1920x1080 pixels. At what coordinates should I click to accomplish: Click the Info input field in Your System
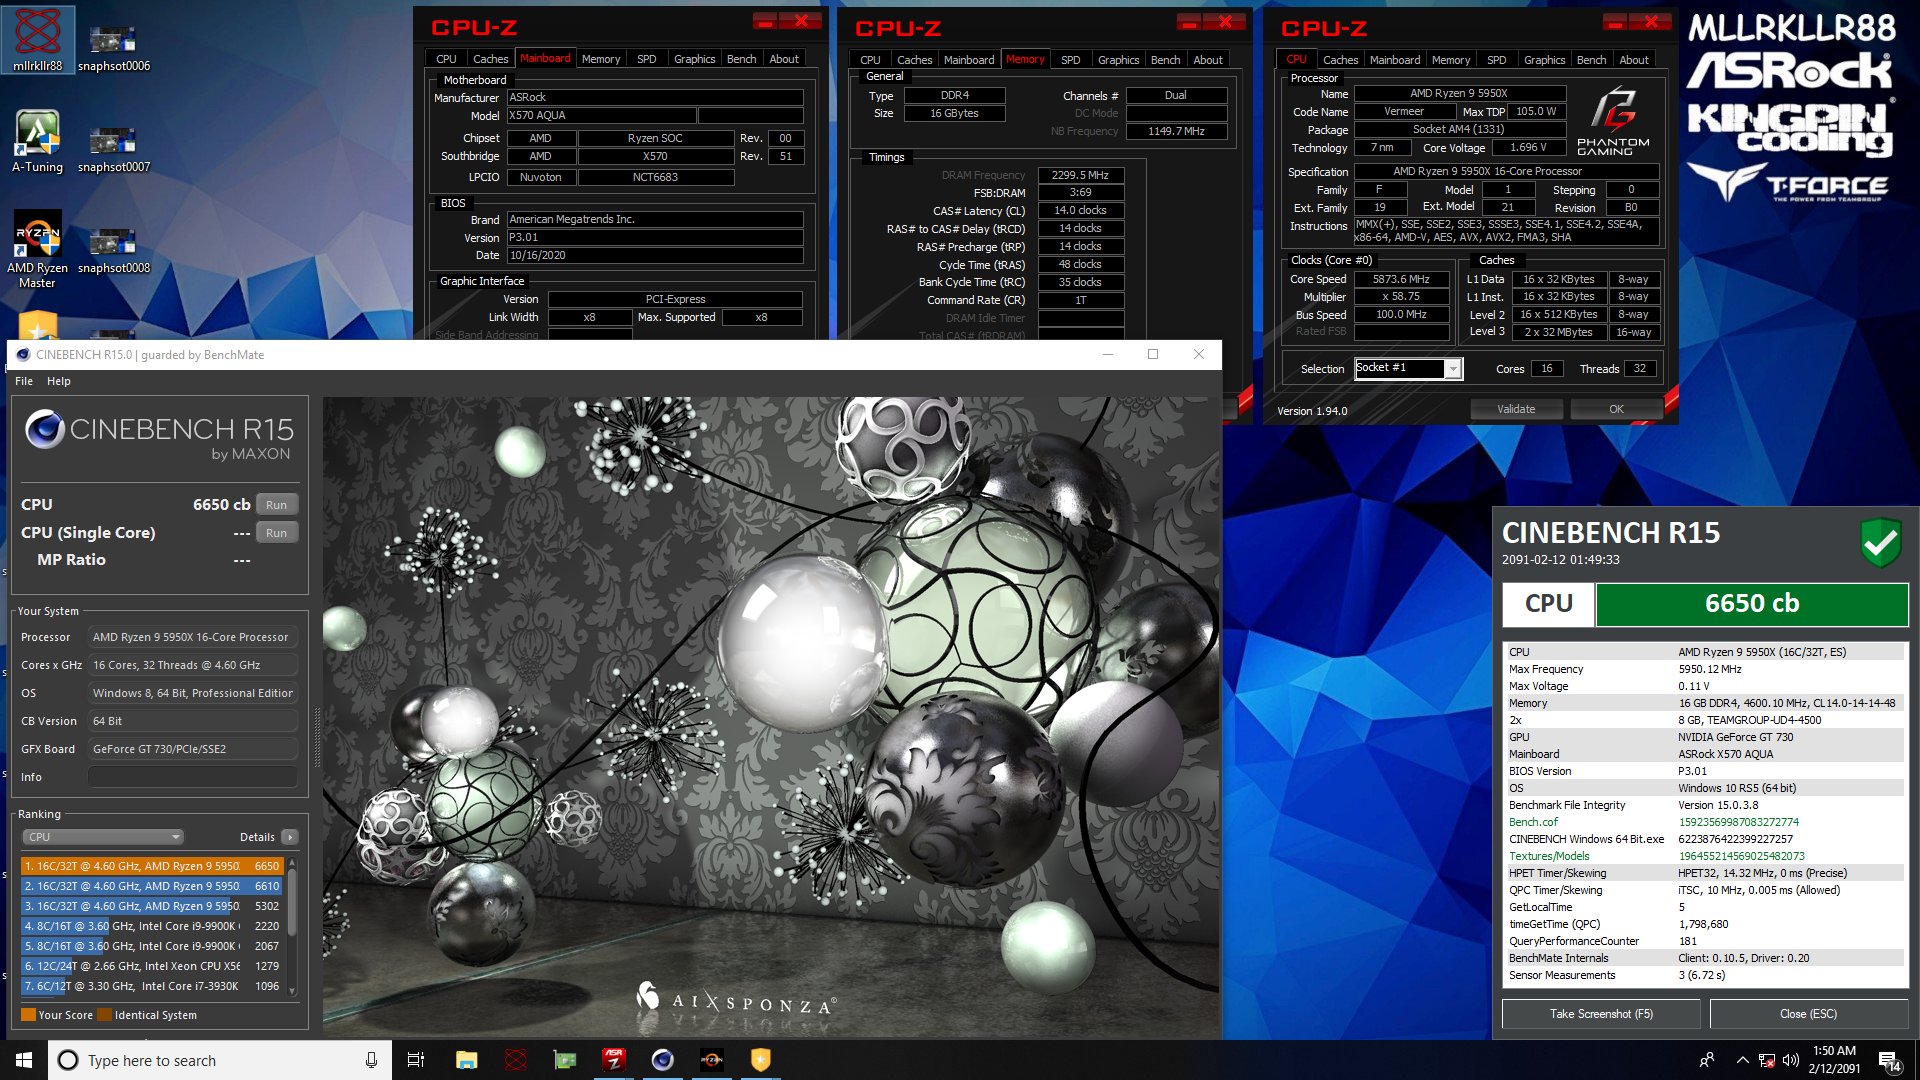[193, 777]
